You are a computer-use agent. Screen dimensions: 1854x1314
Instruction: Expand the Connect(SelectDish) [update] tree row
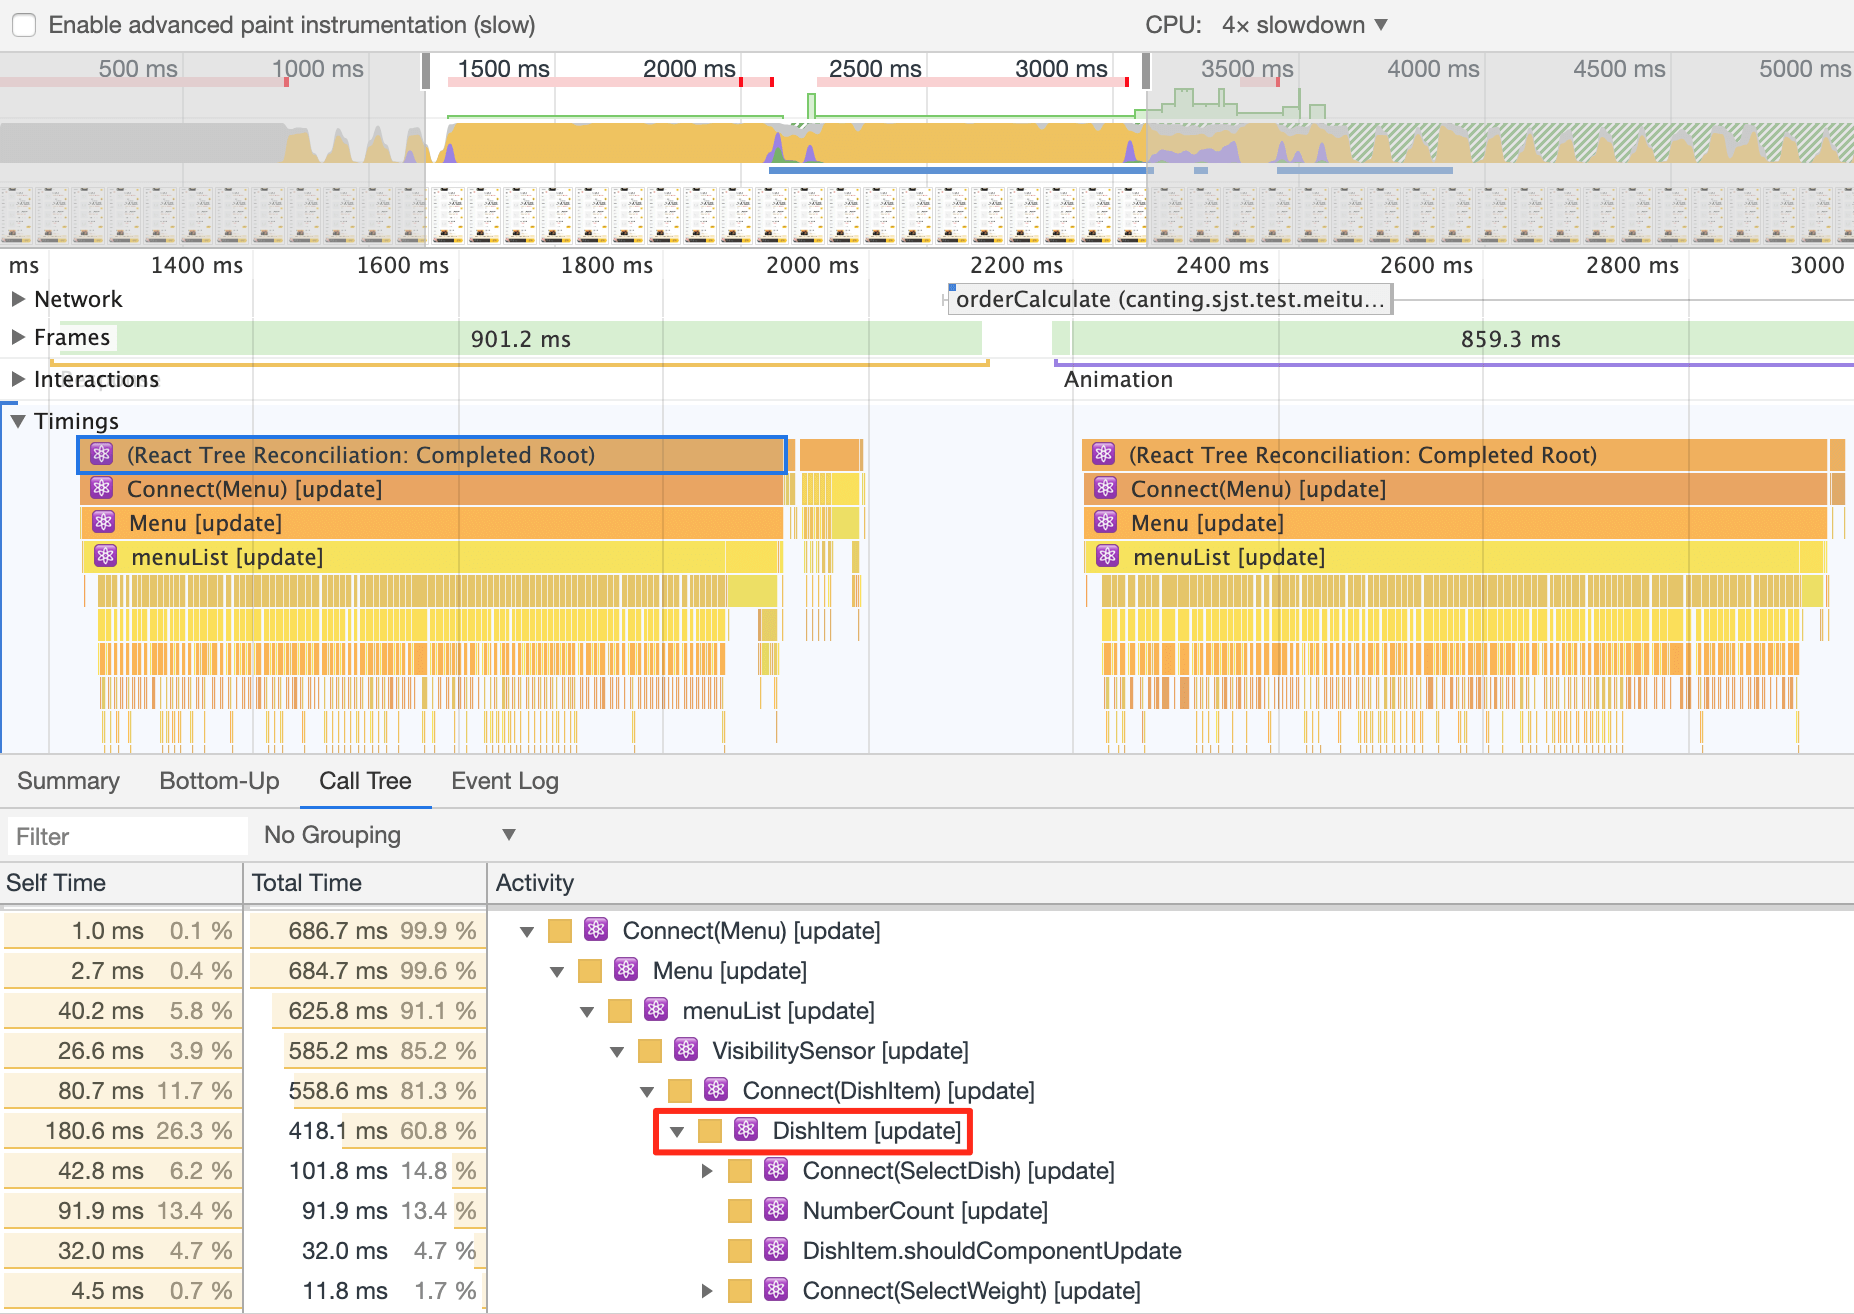click(x=707, y=1171)
